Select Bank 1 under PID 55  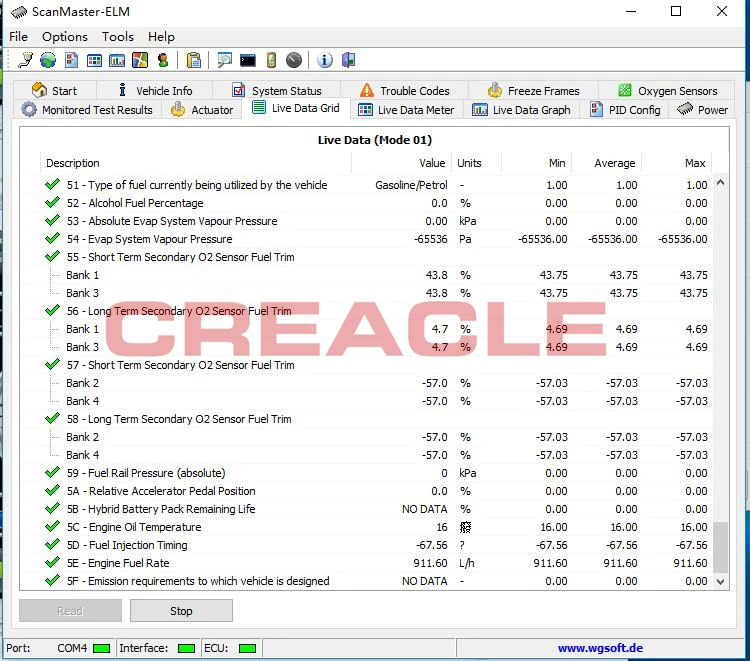pyautogui.click(x=82, y=275)
